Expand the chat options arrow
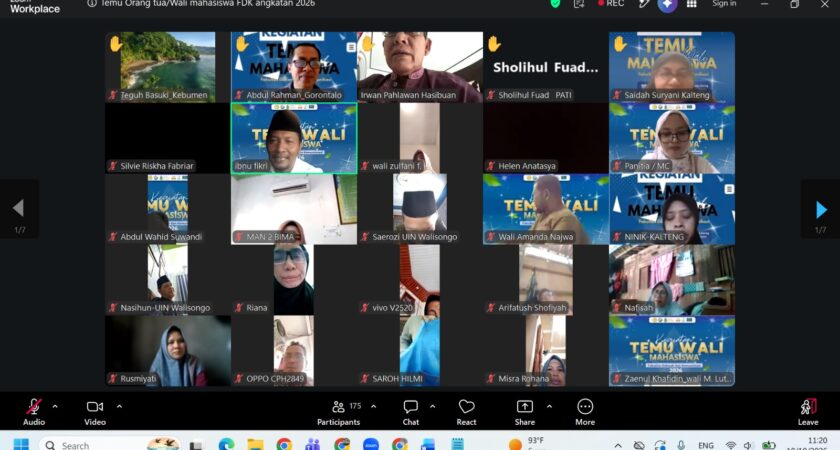Screen dimensions: 840x450 pos(432,407)
